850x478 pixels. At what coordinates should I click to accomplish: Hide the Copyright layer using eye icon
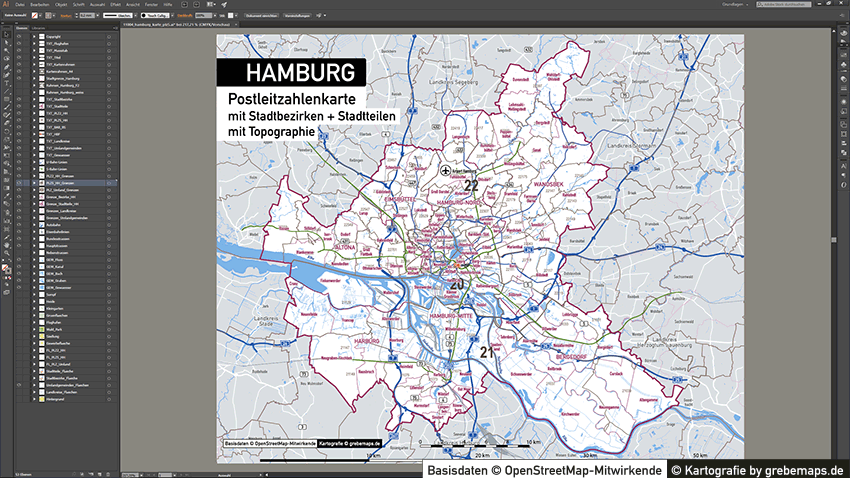(x=19, y=37)
